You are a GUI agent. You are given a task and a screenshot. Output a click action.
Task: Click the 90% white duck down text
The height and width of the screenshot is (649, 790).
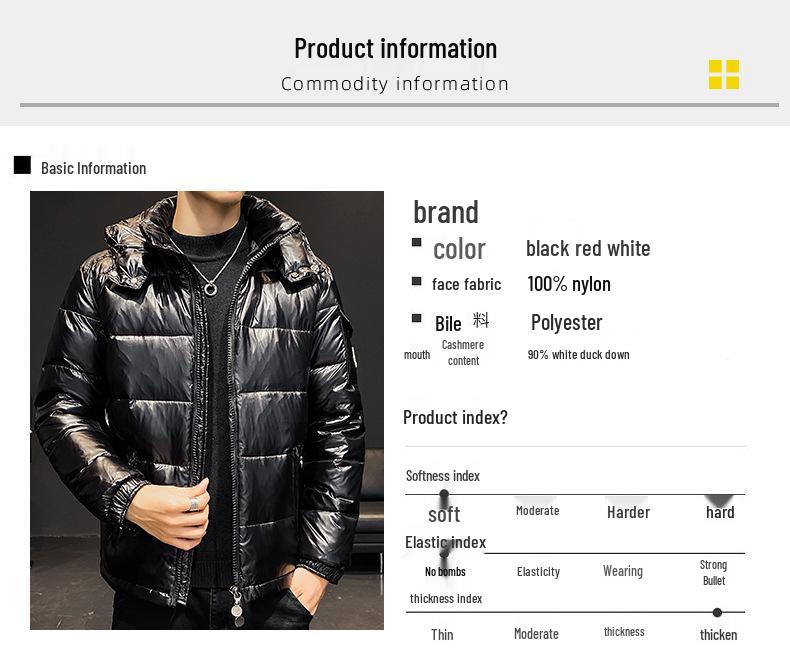[x=578, y=355]
